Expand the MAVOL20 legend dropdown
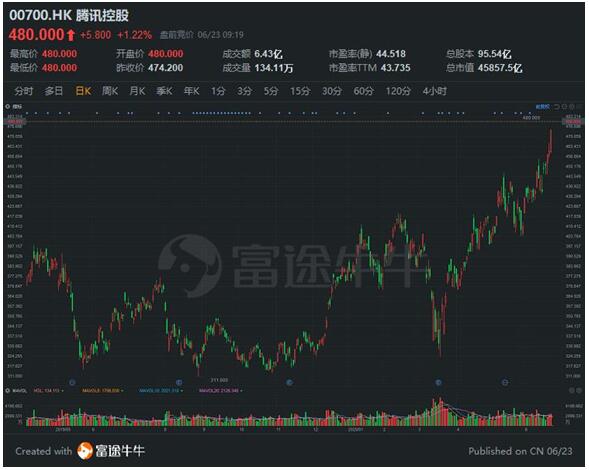 tap(241, 391)
